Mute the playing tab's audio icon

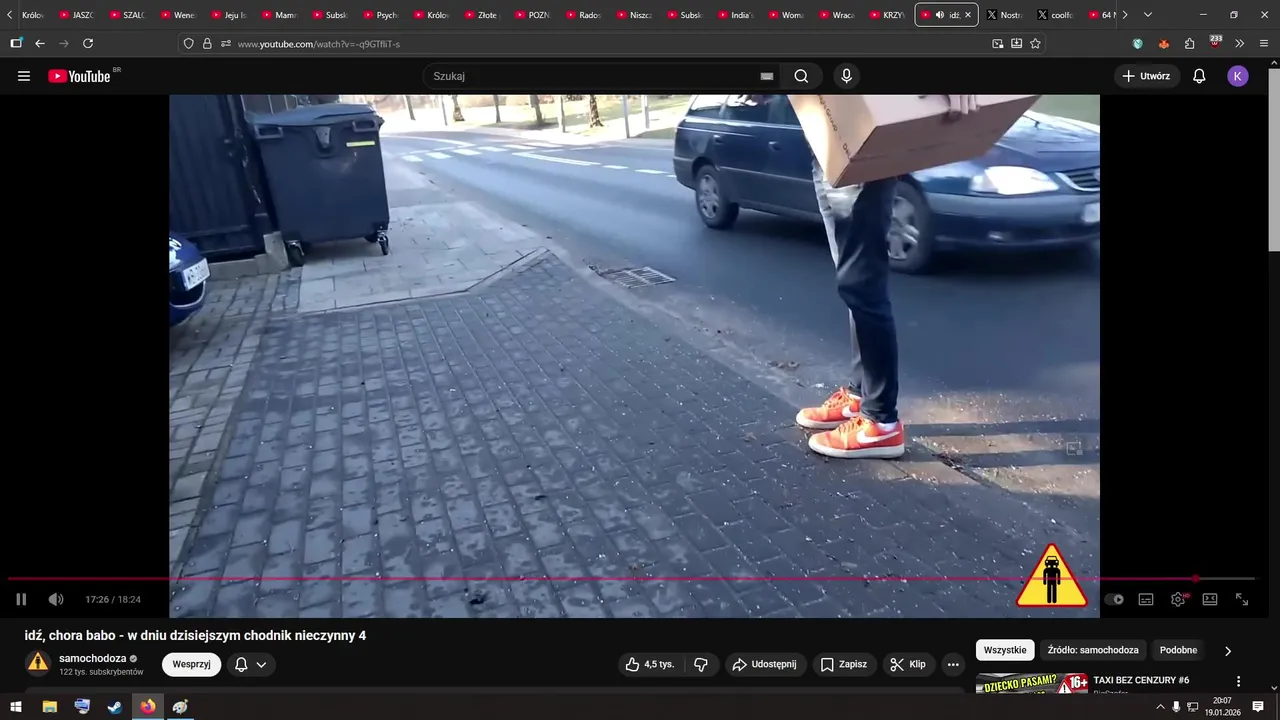pos(939,15)
